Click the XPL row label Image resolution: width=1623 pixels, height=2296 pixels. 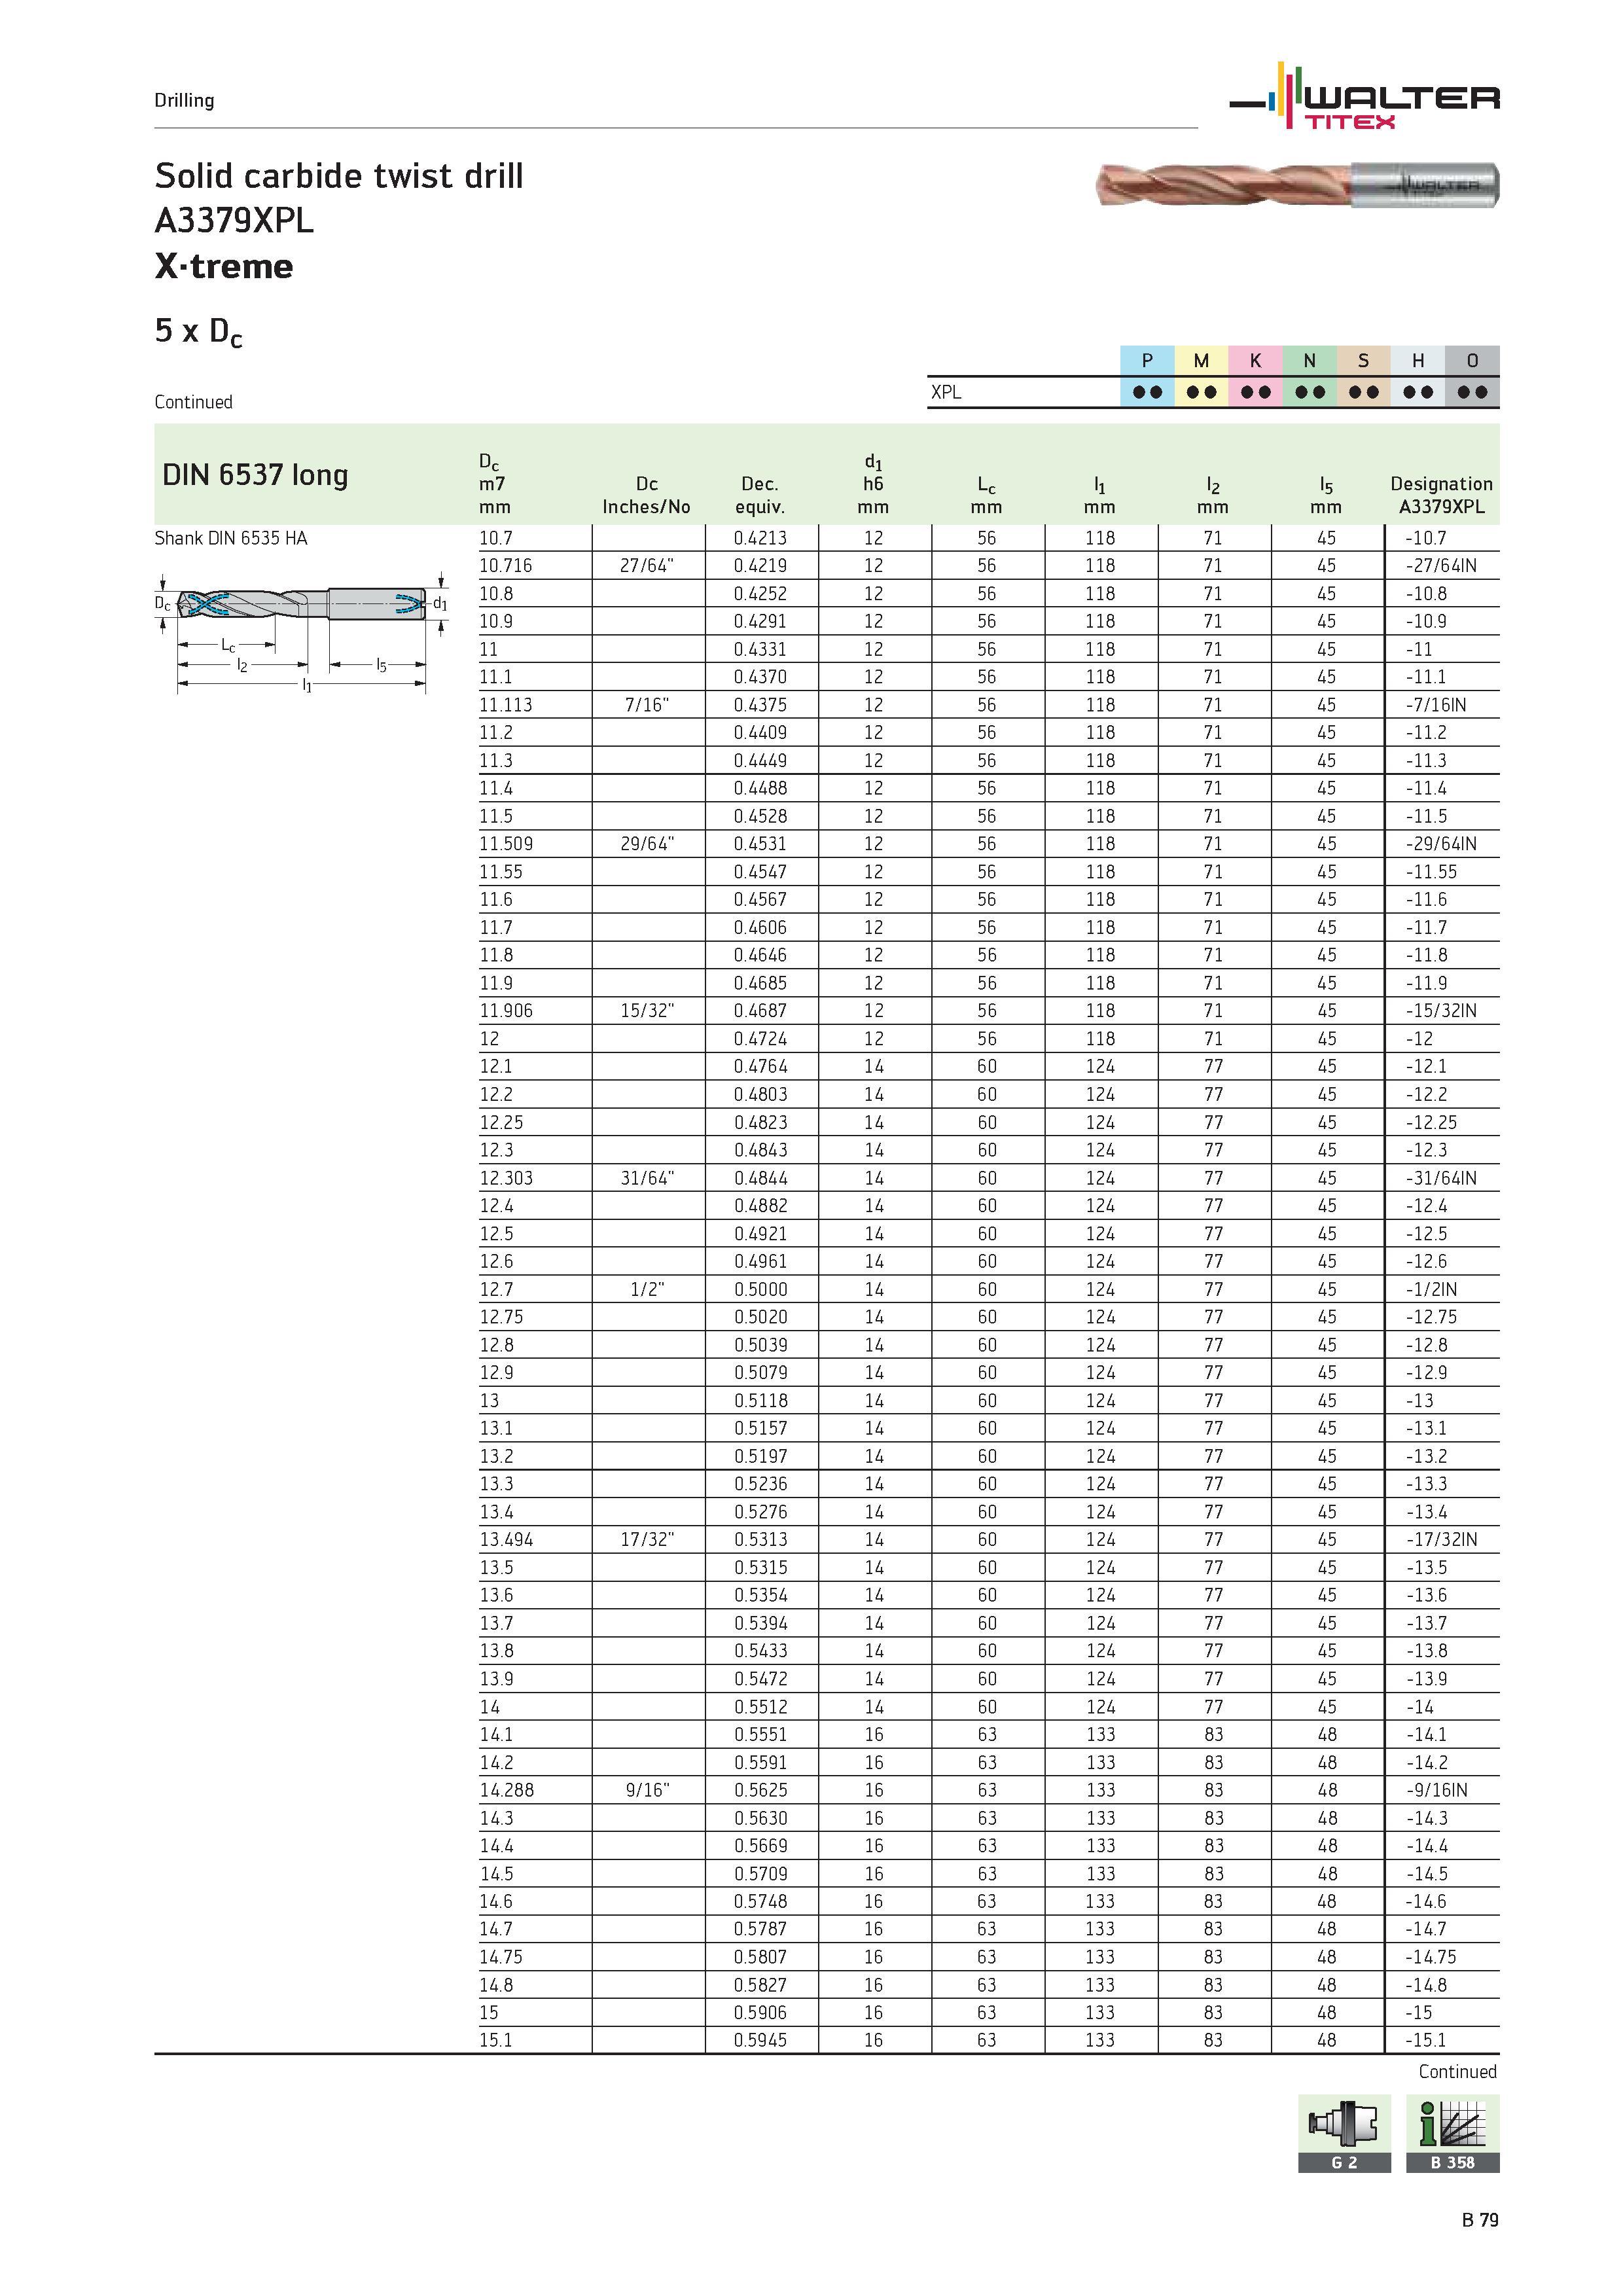click(946, 392)
